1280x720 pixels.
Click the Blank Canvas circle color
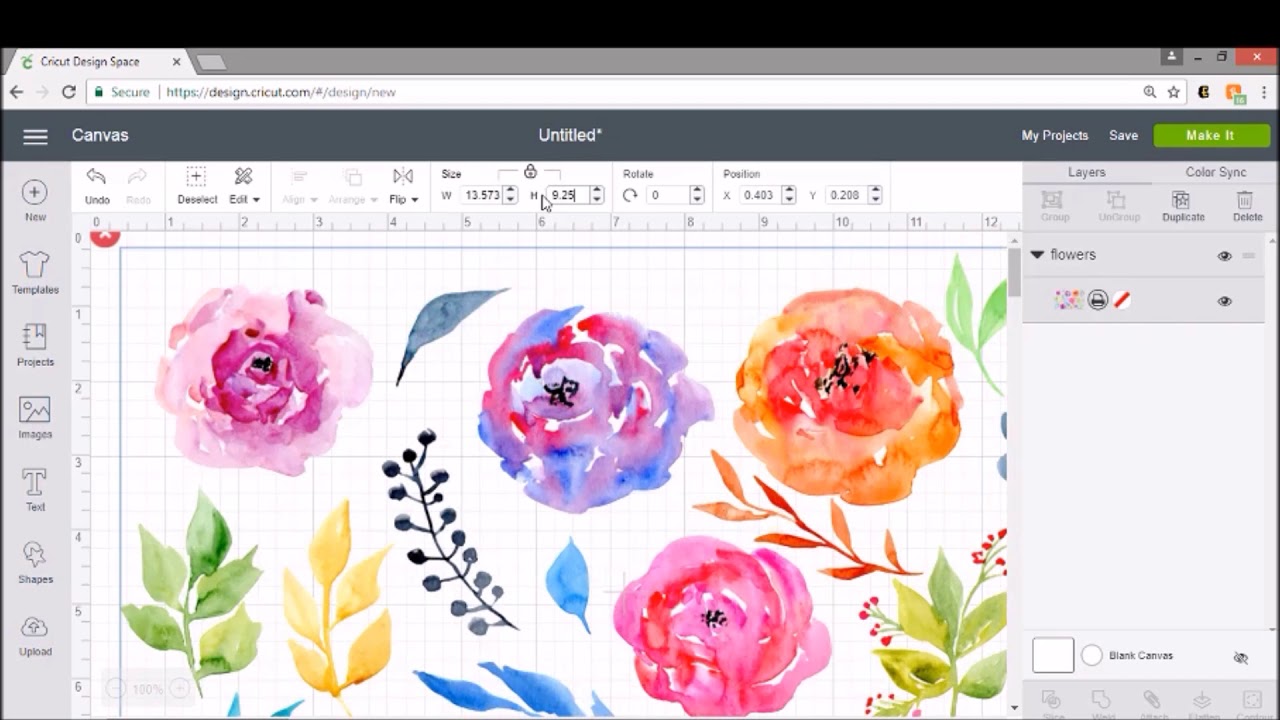[x=1091, y=656]
